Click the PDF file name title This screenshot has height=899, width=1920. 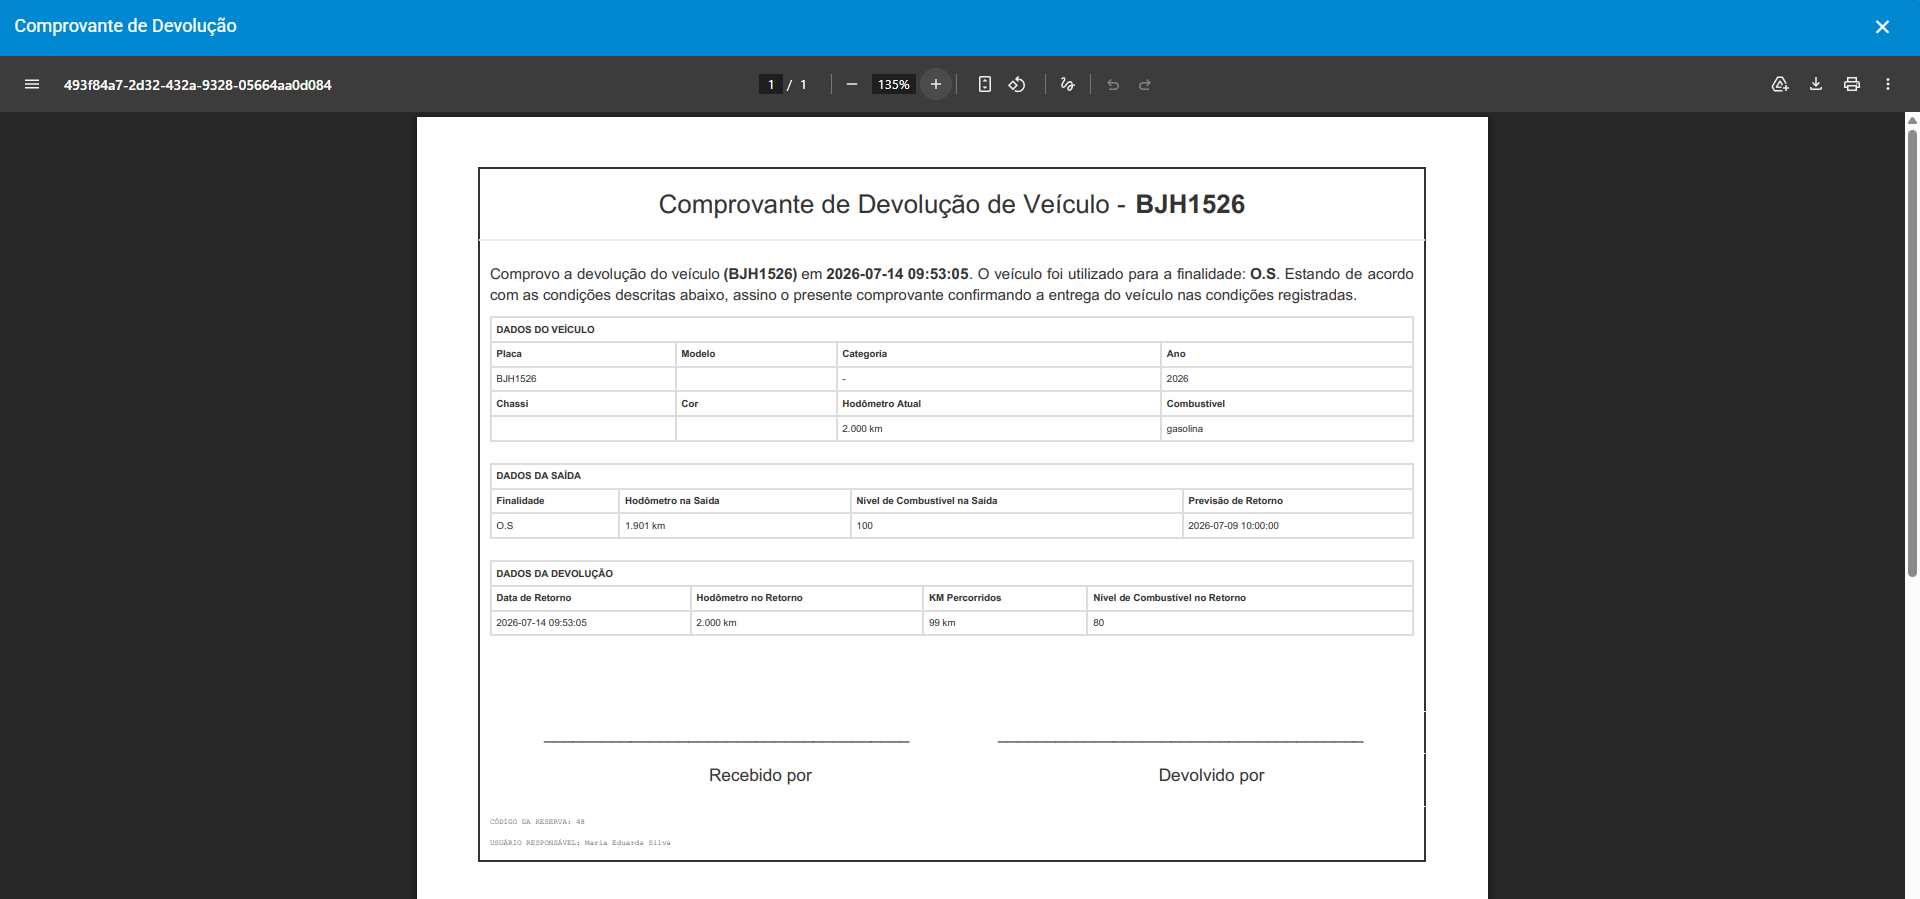click(198, 85)
